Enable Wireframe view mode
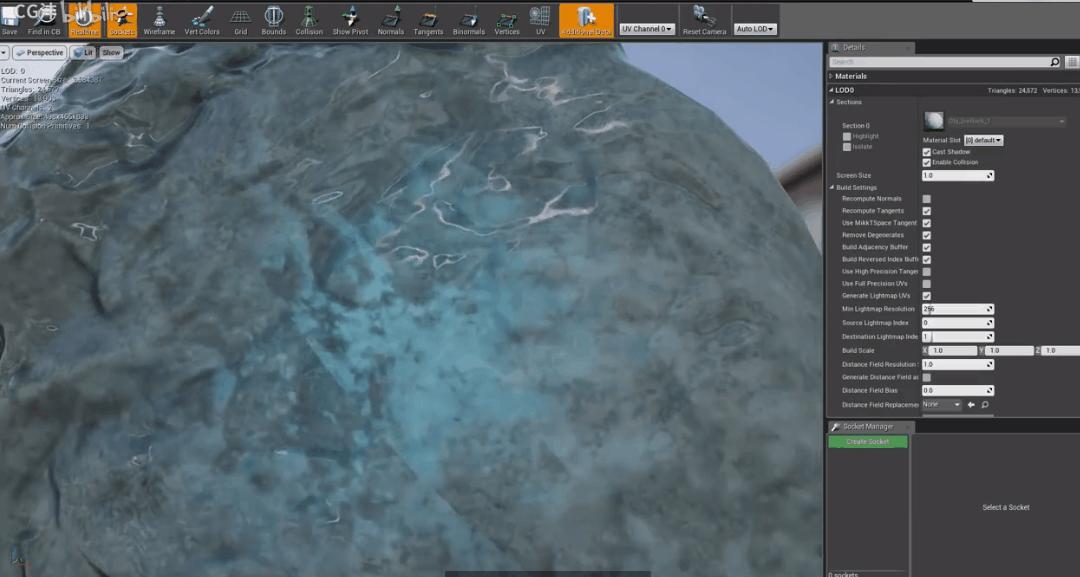This screenshot has width=1080, height=577. [x=159, y=20]
